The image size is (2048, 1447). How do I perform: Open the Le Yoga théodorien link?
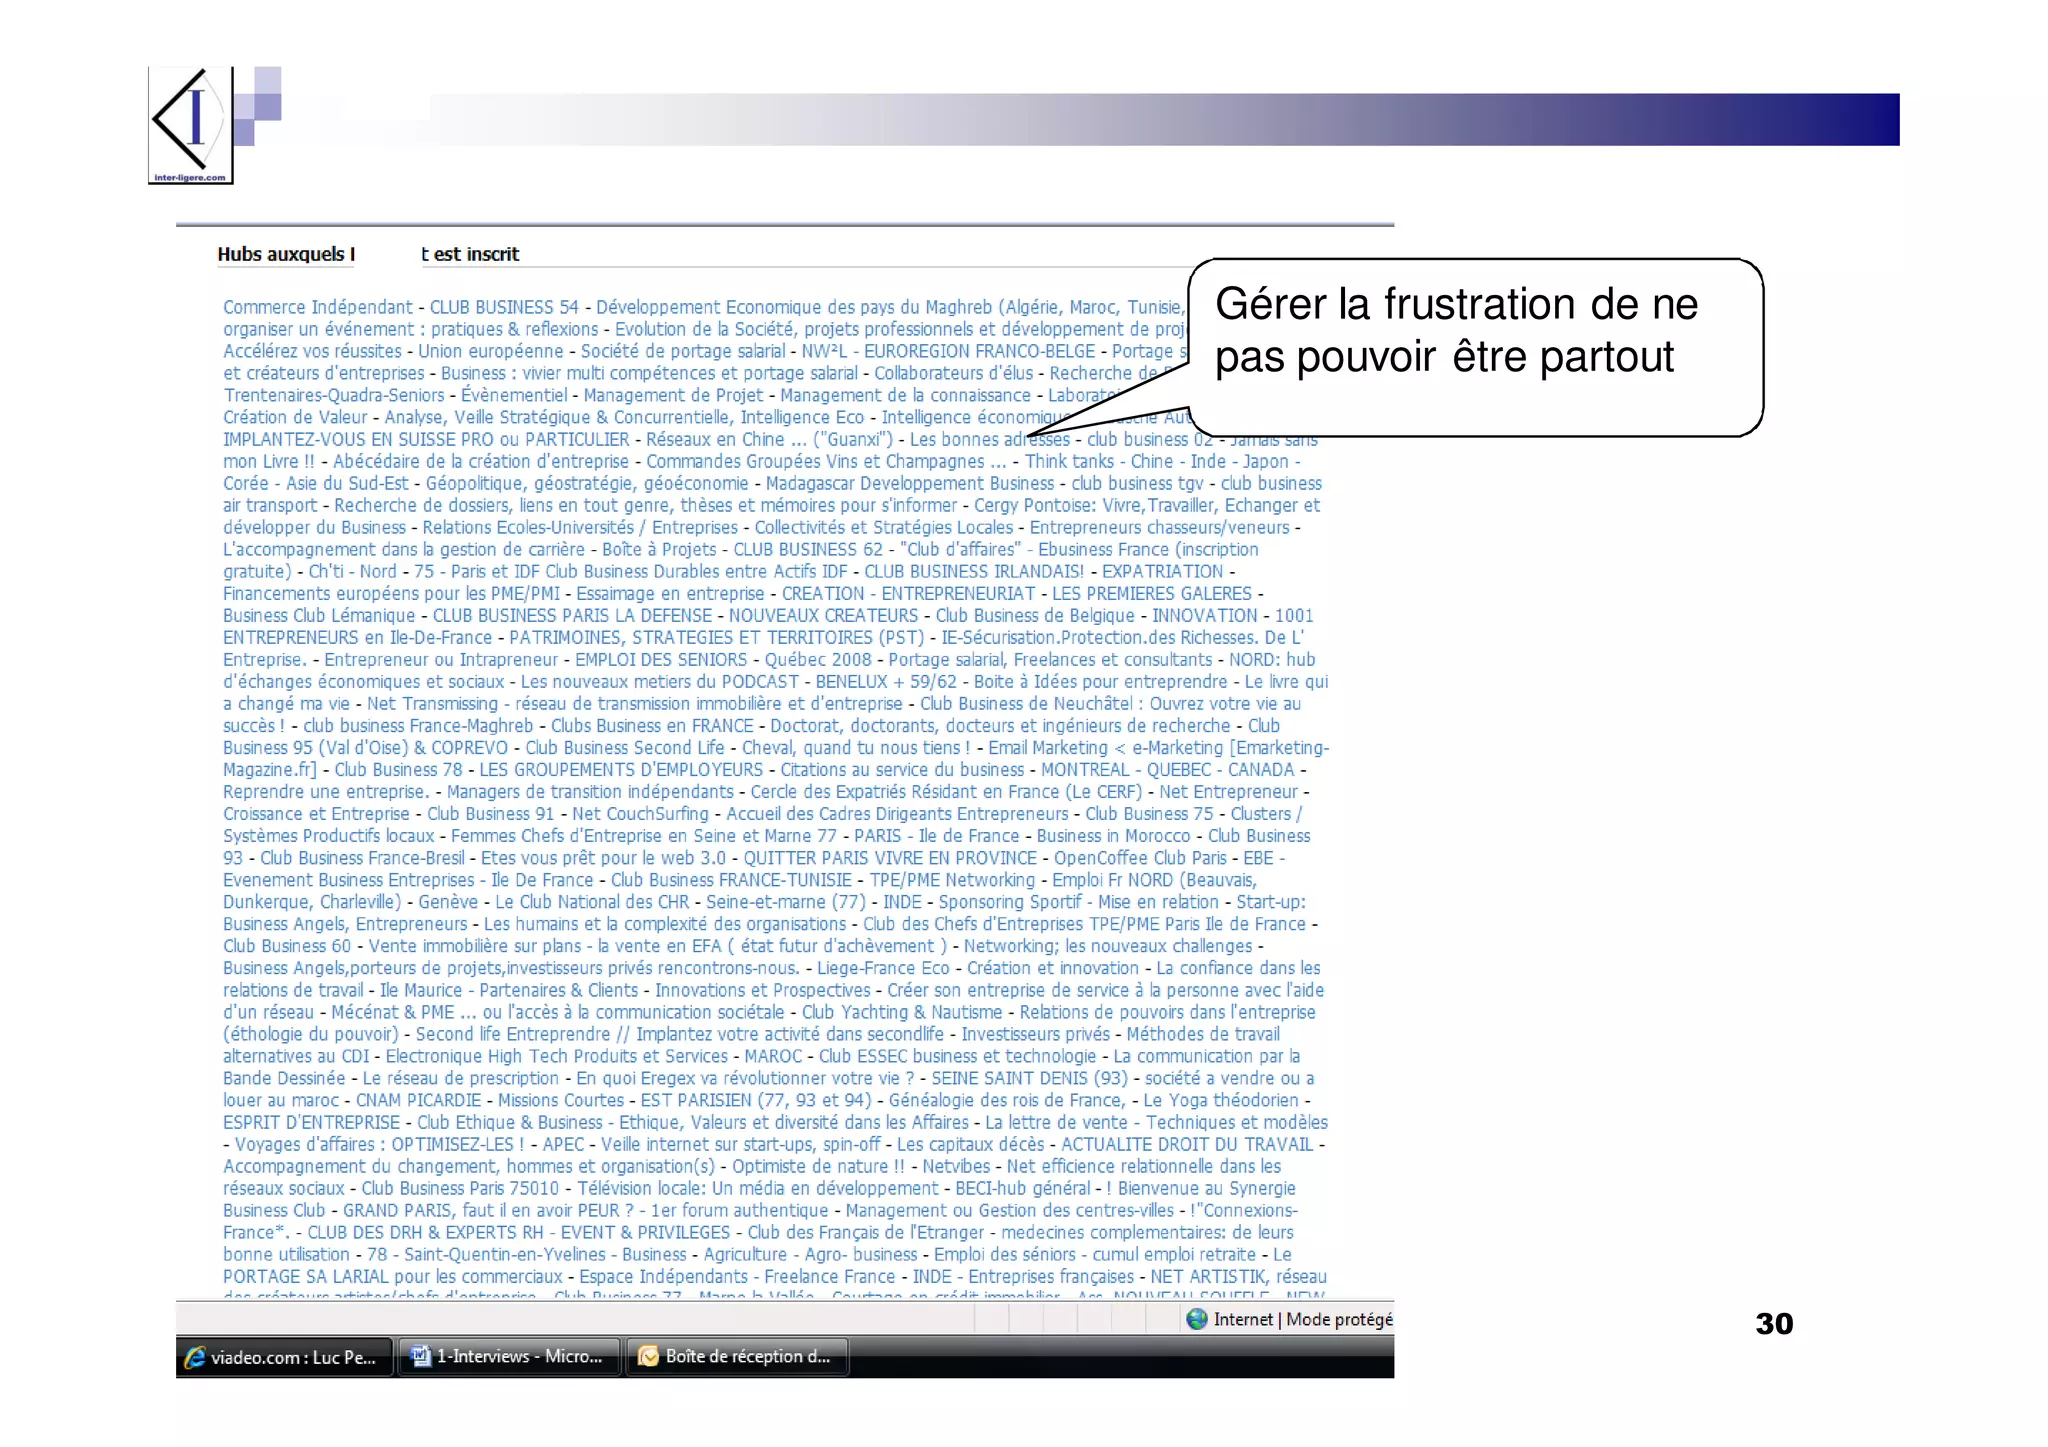(1220, 1099)
